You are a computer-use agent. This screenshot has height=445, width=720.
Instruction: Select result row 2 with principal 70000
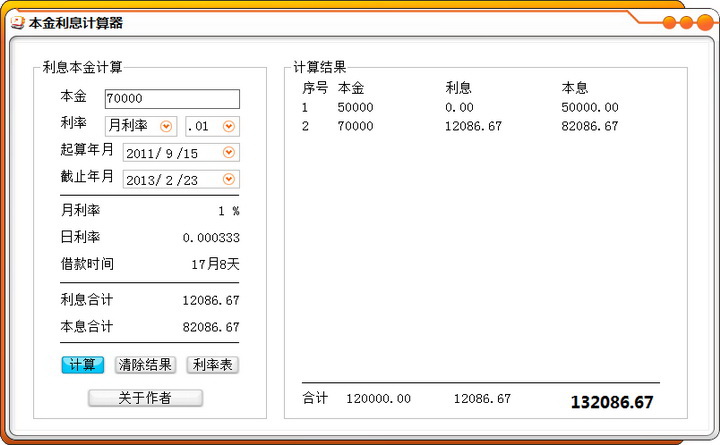pyautogui.click(x=460, y=126)
